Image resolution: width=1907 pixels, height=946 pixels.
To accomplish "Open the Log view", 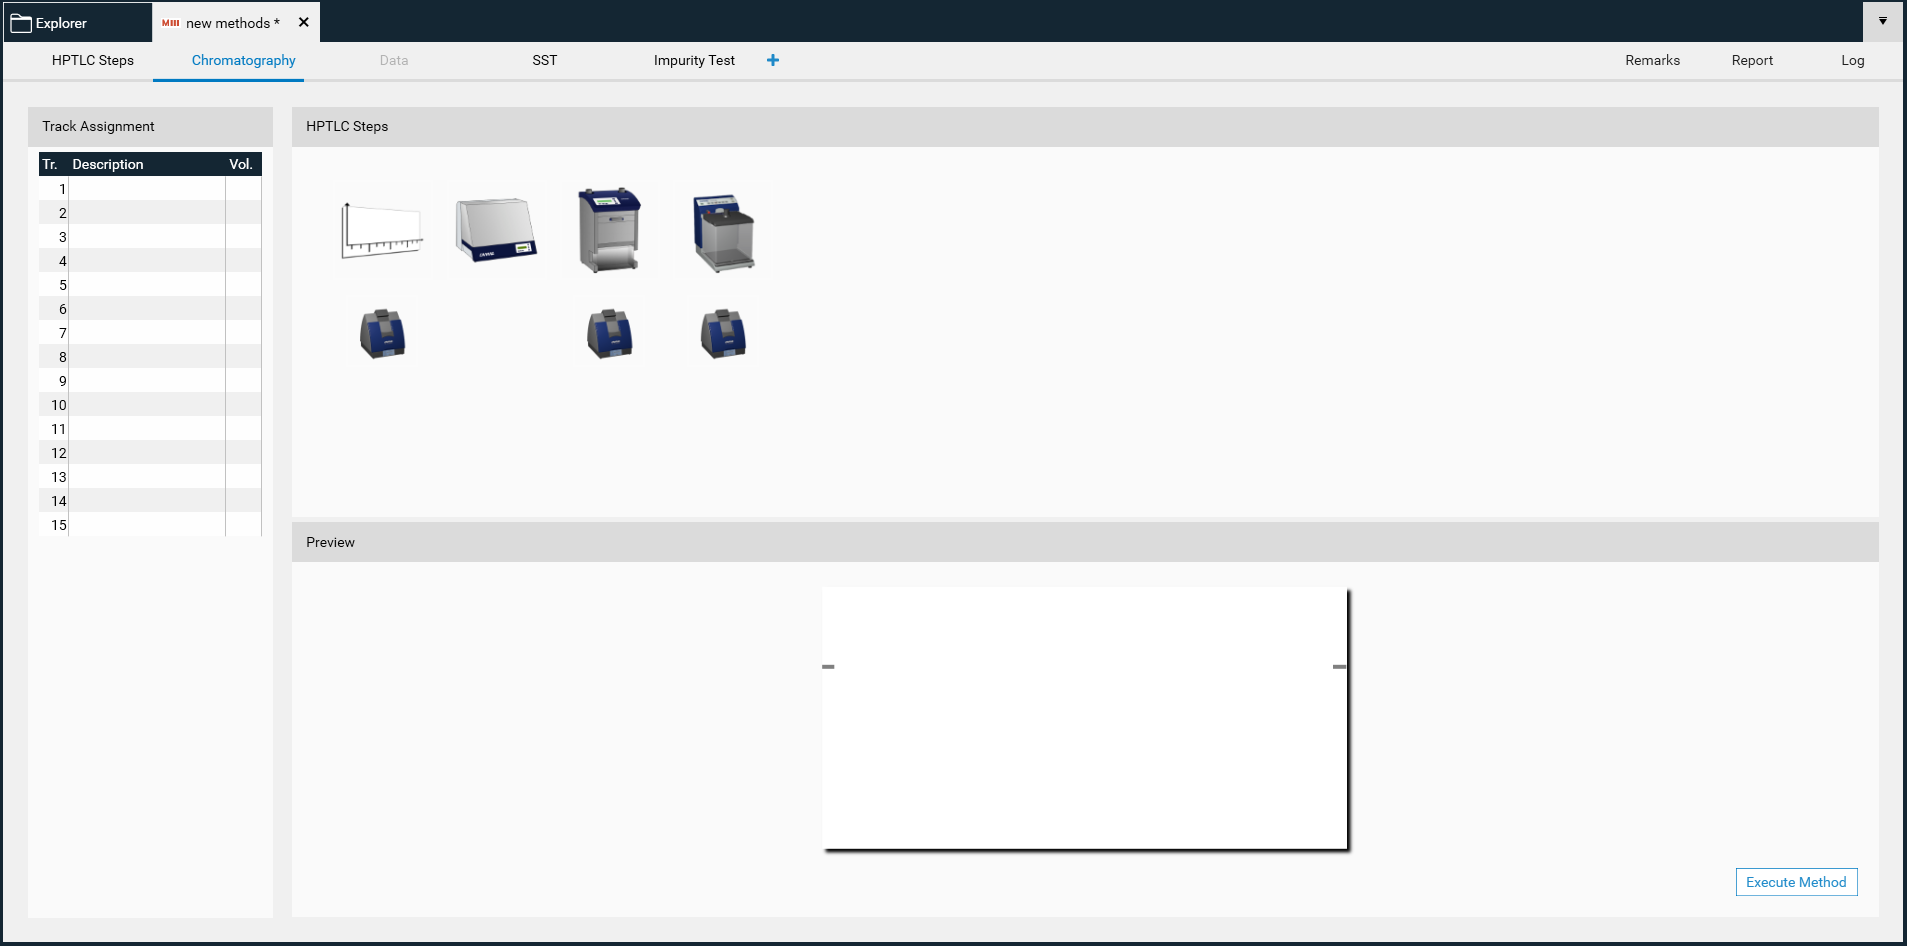I will coord(1851,60).
